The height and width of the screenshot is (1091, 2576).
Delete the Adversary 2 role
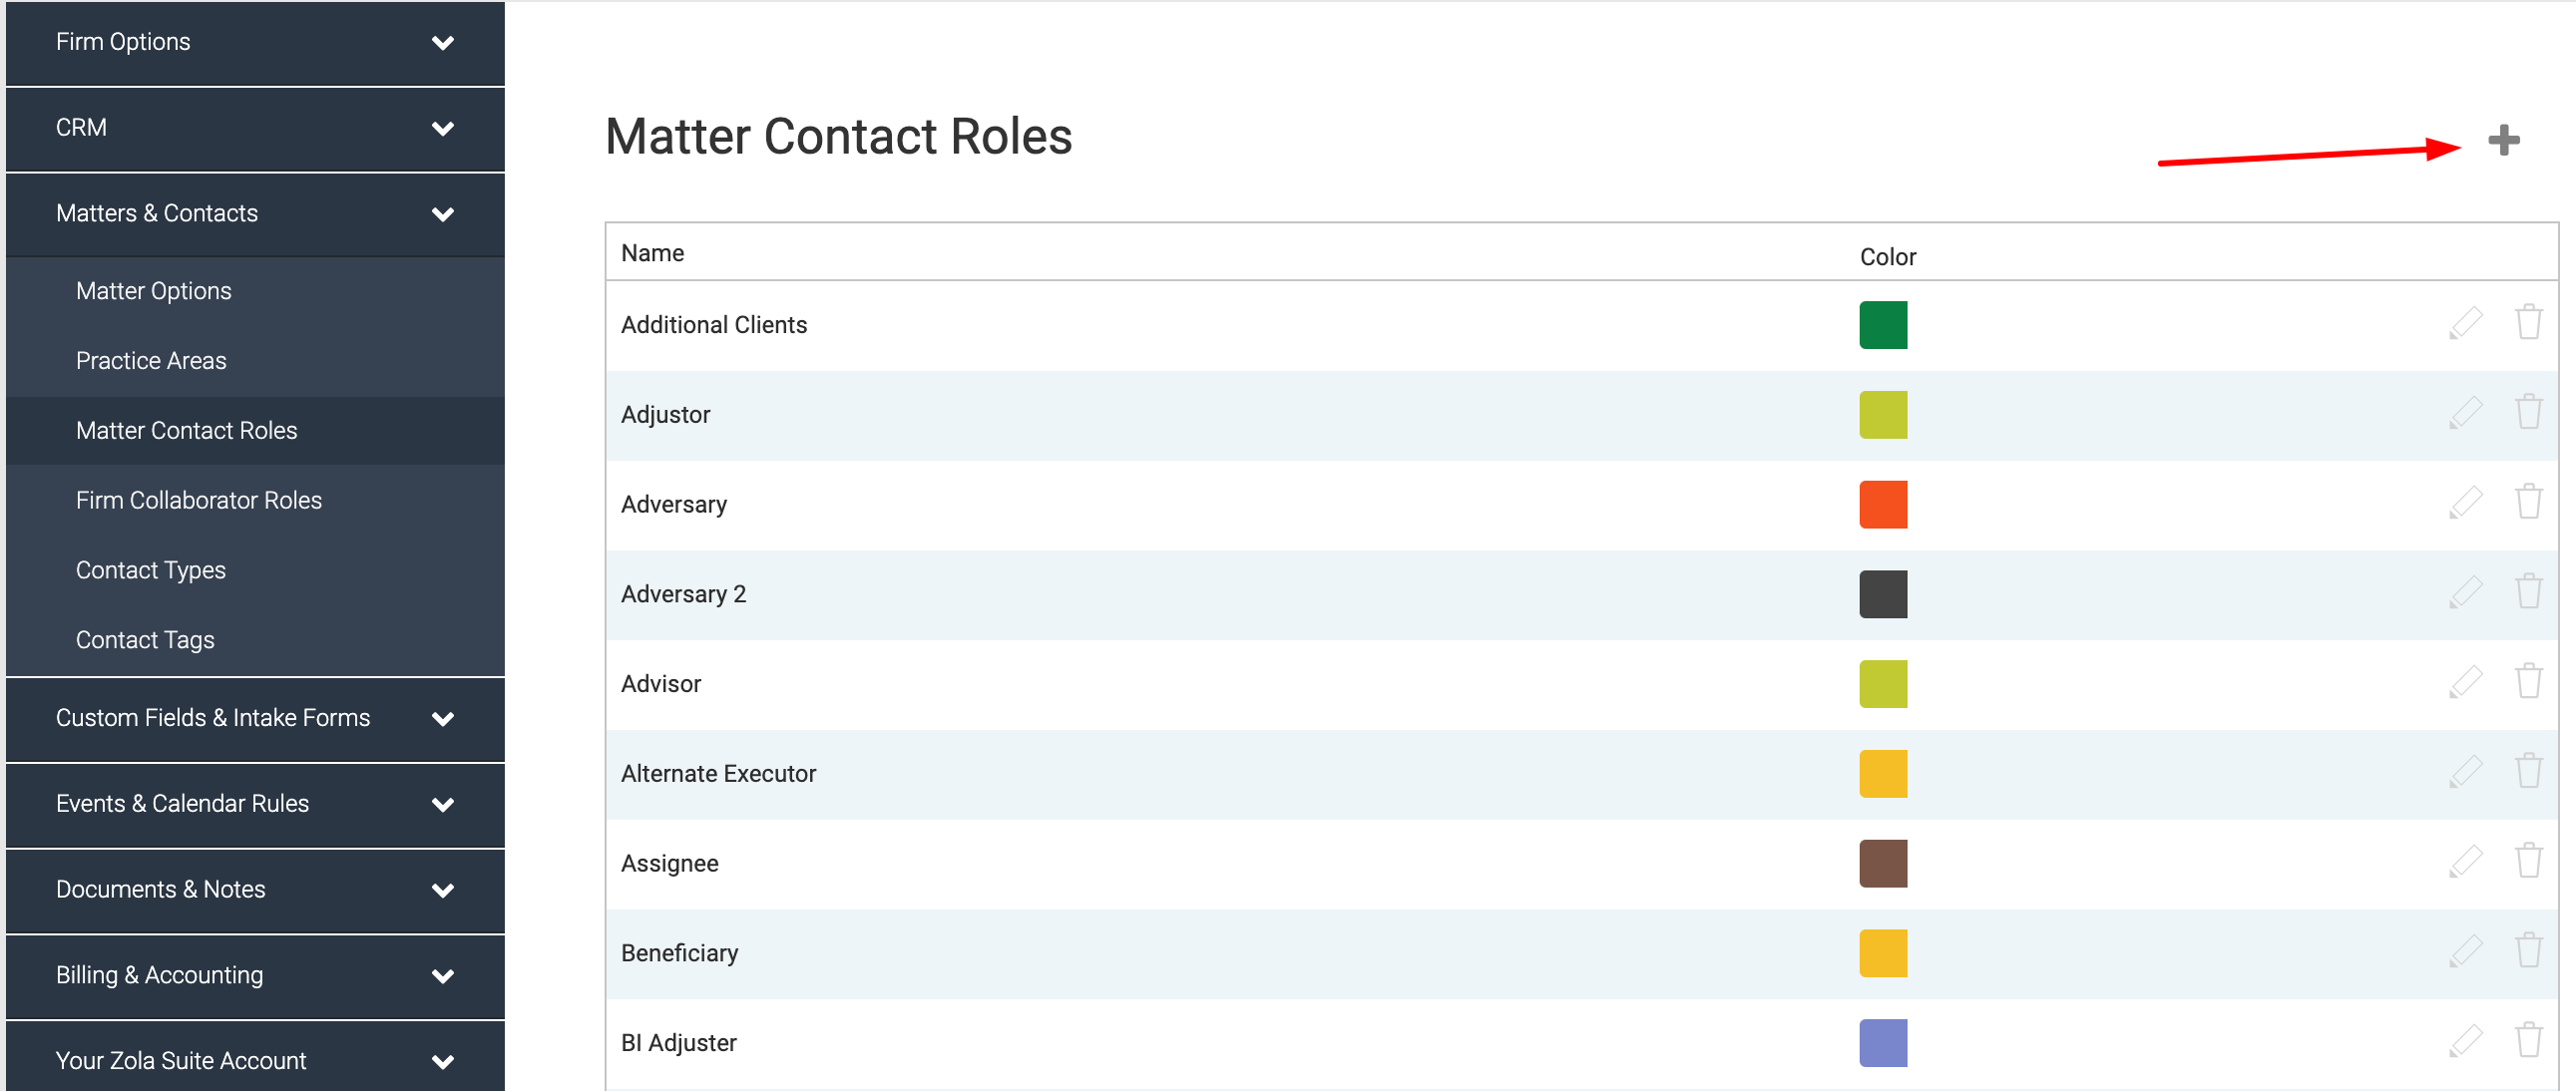pyautogui.click(x=2528, y=592)
